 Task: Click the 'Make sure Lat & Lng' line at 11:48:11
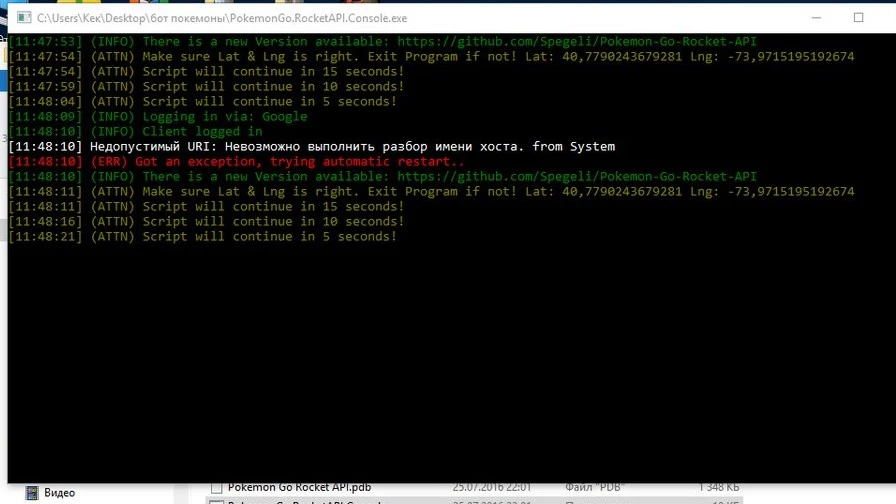pos(431,191)
